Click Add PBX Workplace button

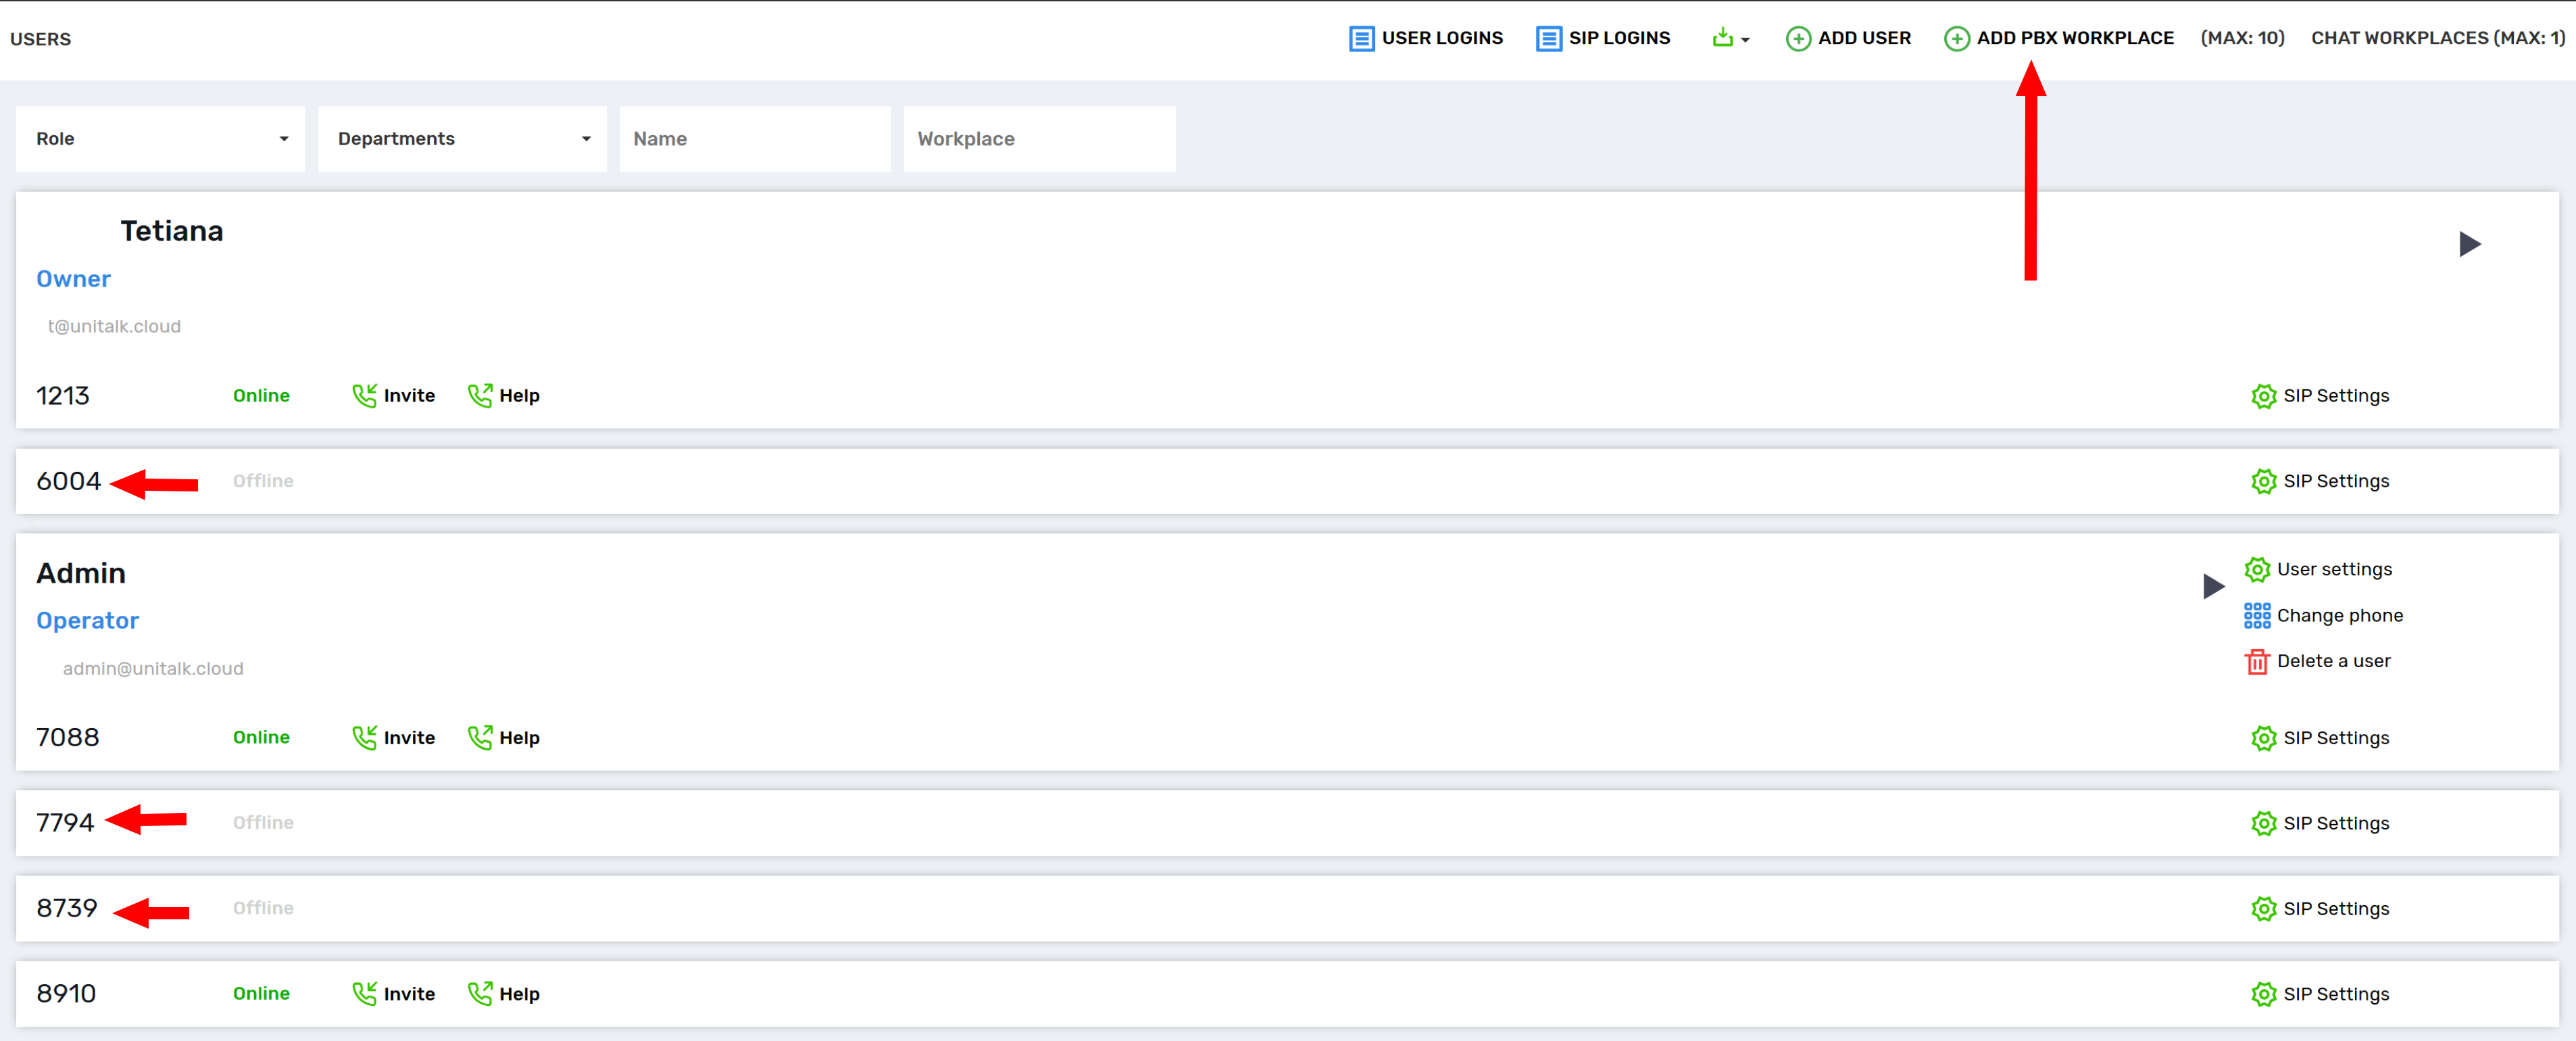[2059, 38]
